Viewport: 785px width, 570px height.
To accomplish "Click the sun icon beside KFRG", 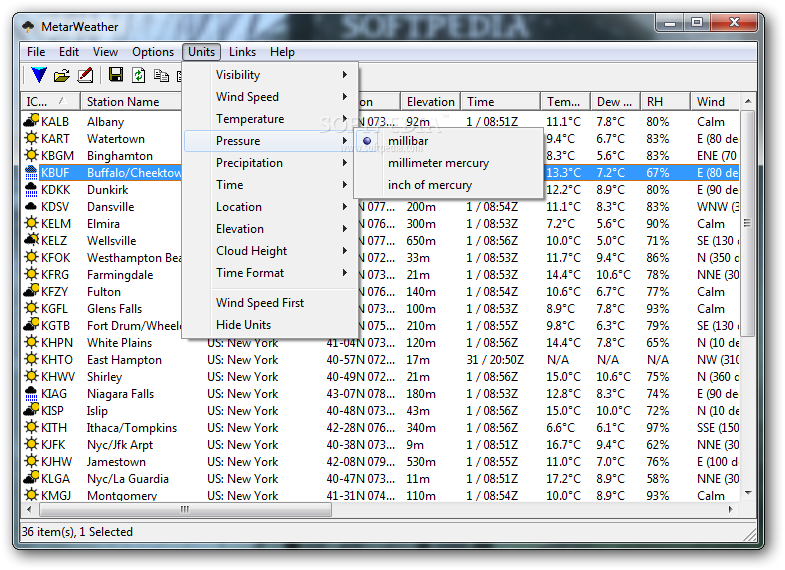I will point(31,274).
